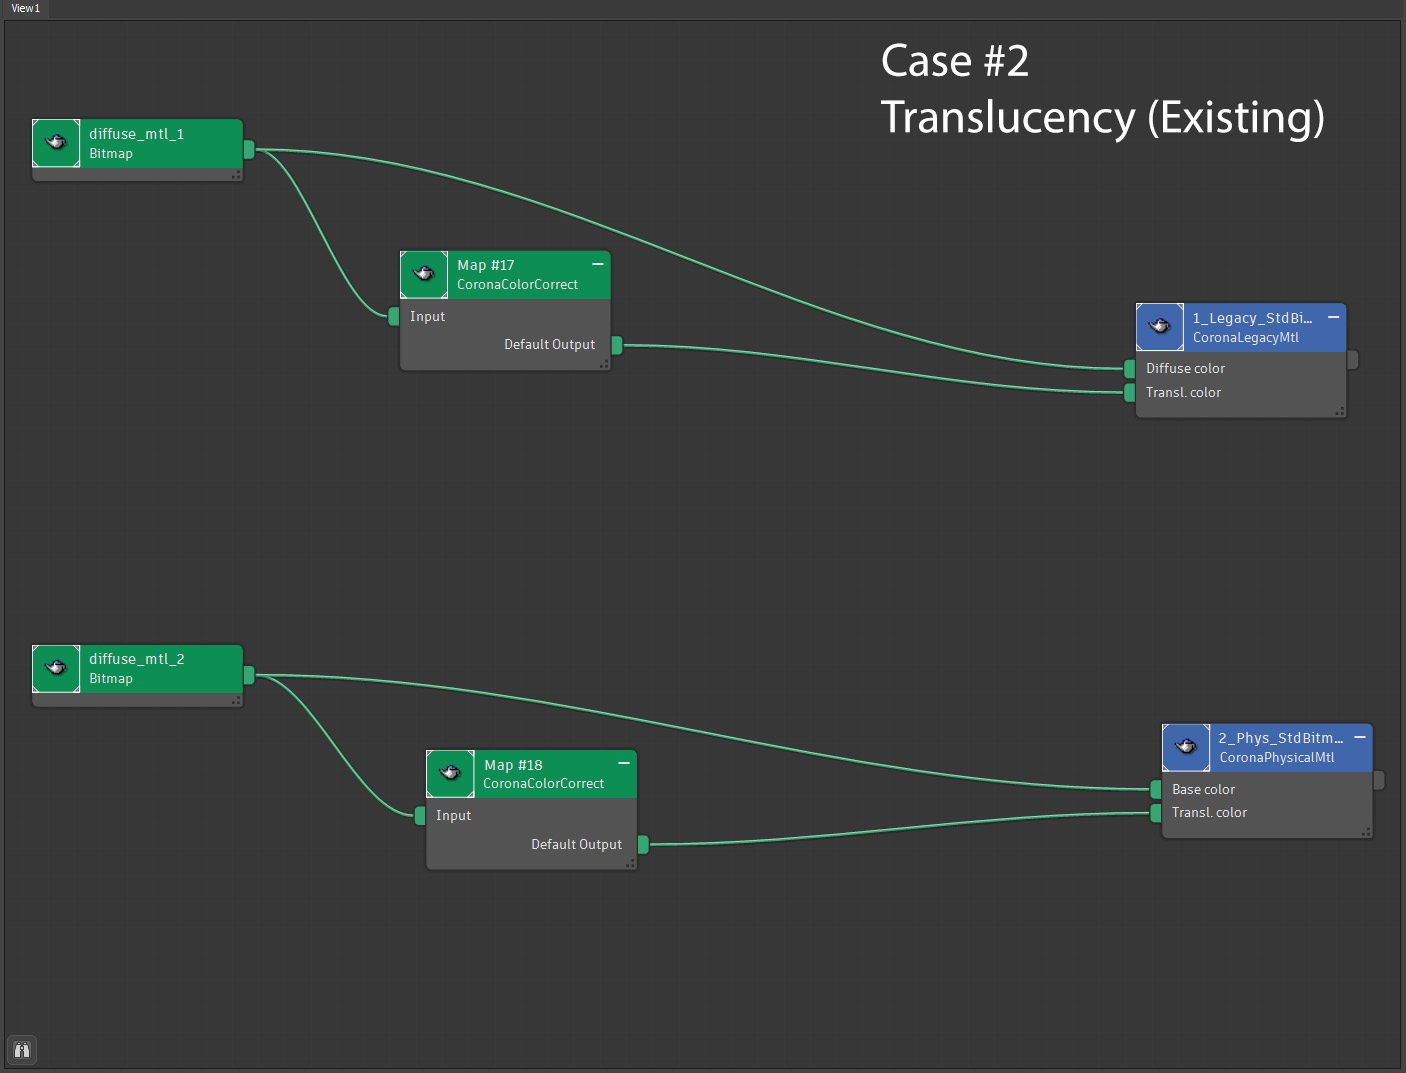Click Transl. color input socket on CoronaPhysicalMtl
The width and height of the screenshot is (1406, 1073).
1156,813
